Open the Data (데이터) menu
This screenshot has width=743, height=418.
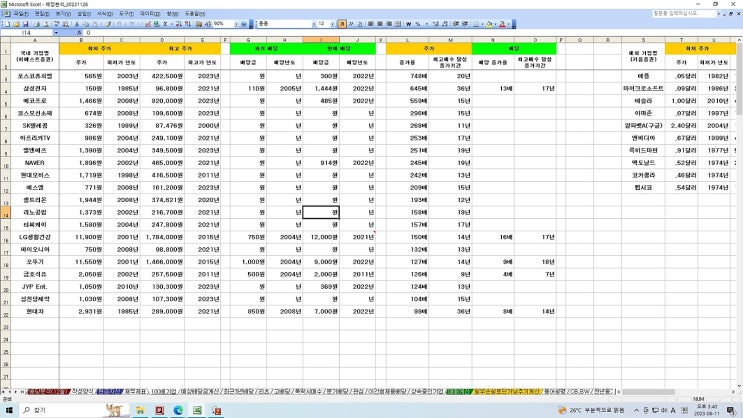[150, 14]
